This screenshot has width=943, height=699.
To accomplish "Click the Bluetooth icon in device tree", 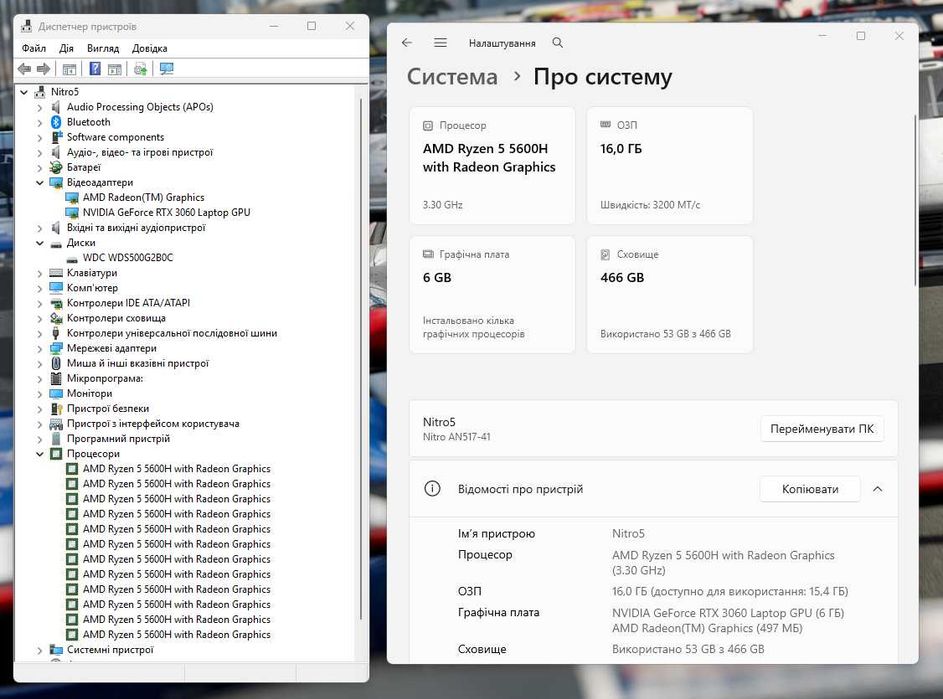I will (x=56, y=122).
